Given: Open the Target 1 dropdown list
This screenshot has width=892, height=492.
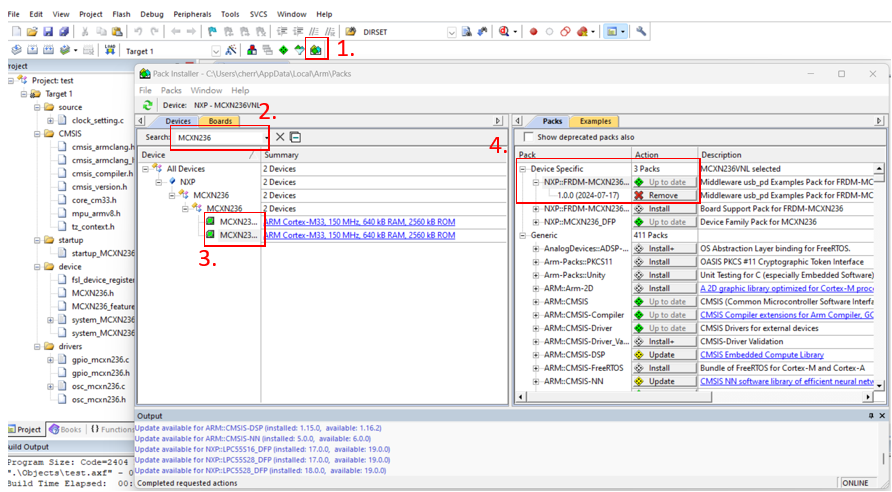Looking at the screenshot, I should click(217, 51).
